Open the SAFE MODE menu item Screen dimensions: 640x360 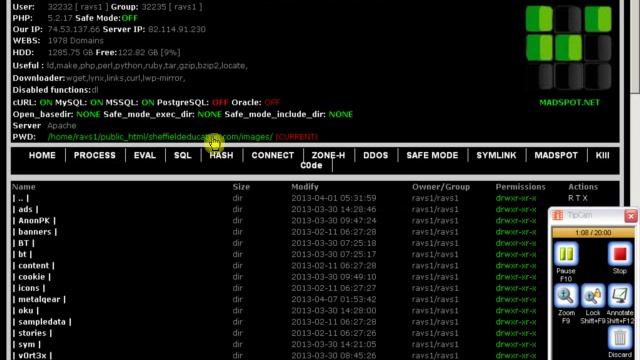point(432,155)
